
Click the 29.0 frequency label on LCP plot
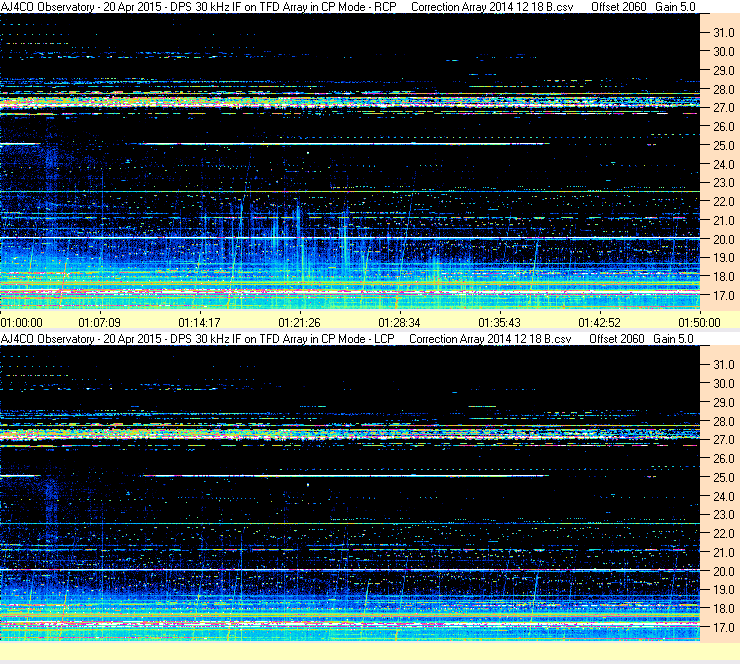point(724,403)
